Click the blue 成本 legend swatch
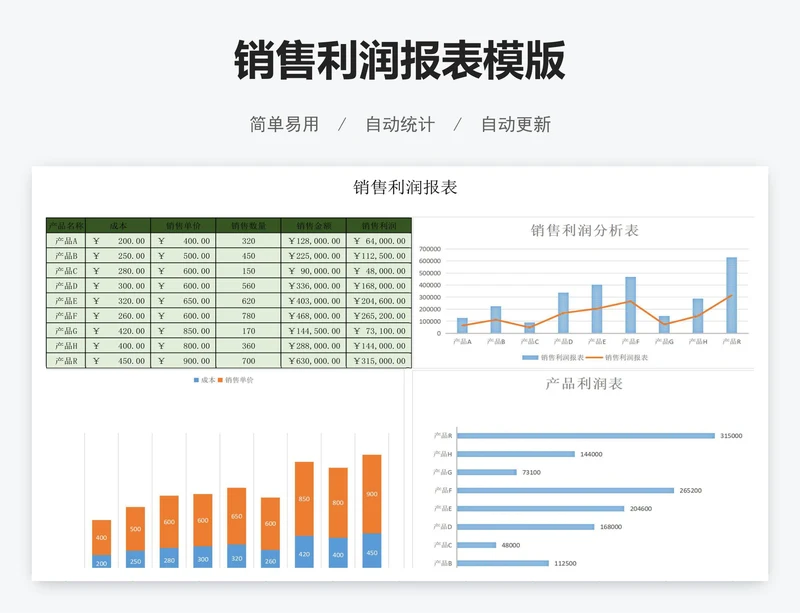 196,380
